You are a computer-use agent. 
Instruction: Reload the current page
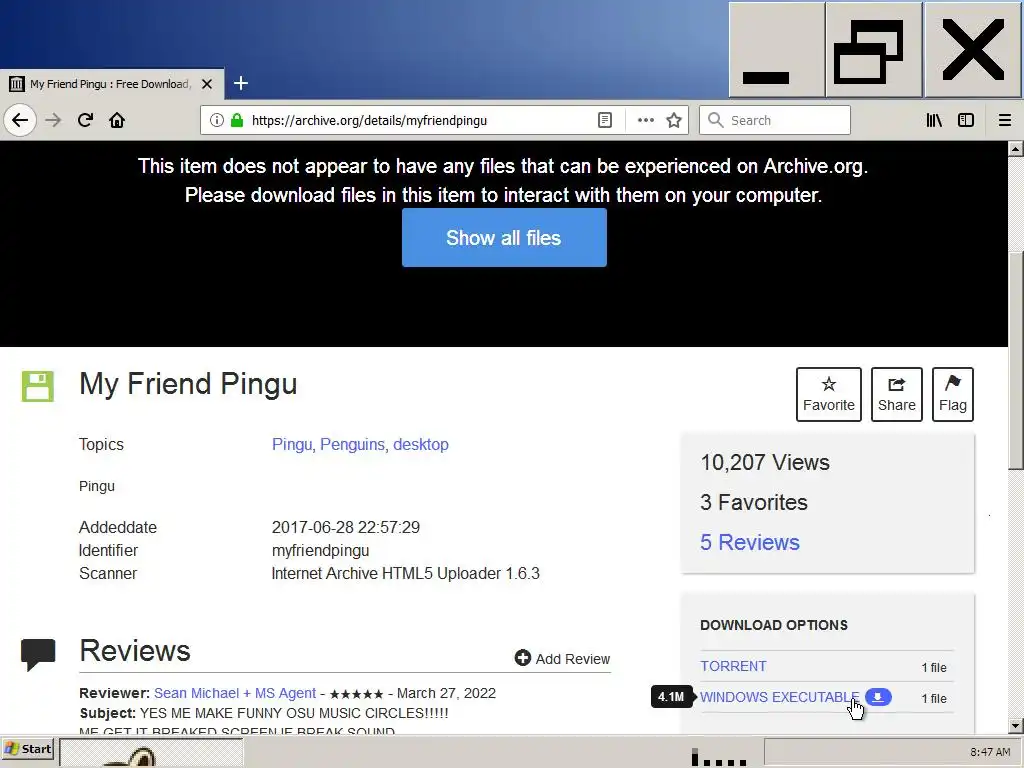[x=85, y=120]
